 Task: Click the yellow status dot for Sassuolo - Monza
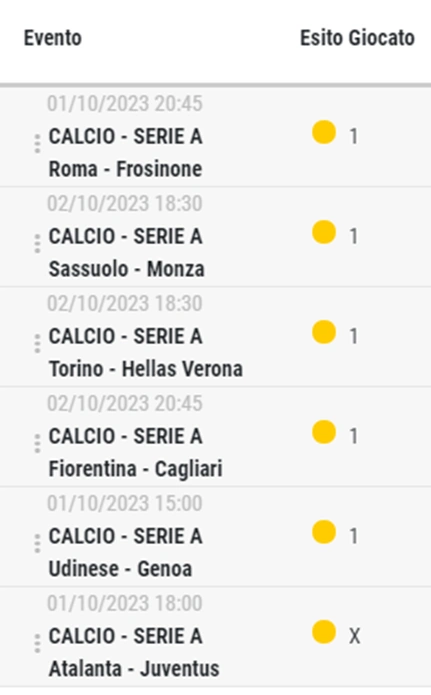coord(324,232)
